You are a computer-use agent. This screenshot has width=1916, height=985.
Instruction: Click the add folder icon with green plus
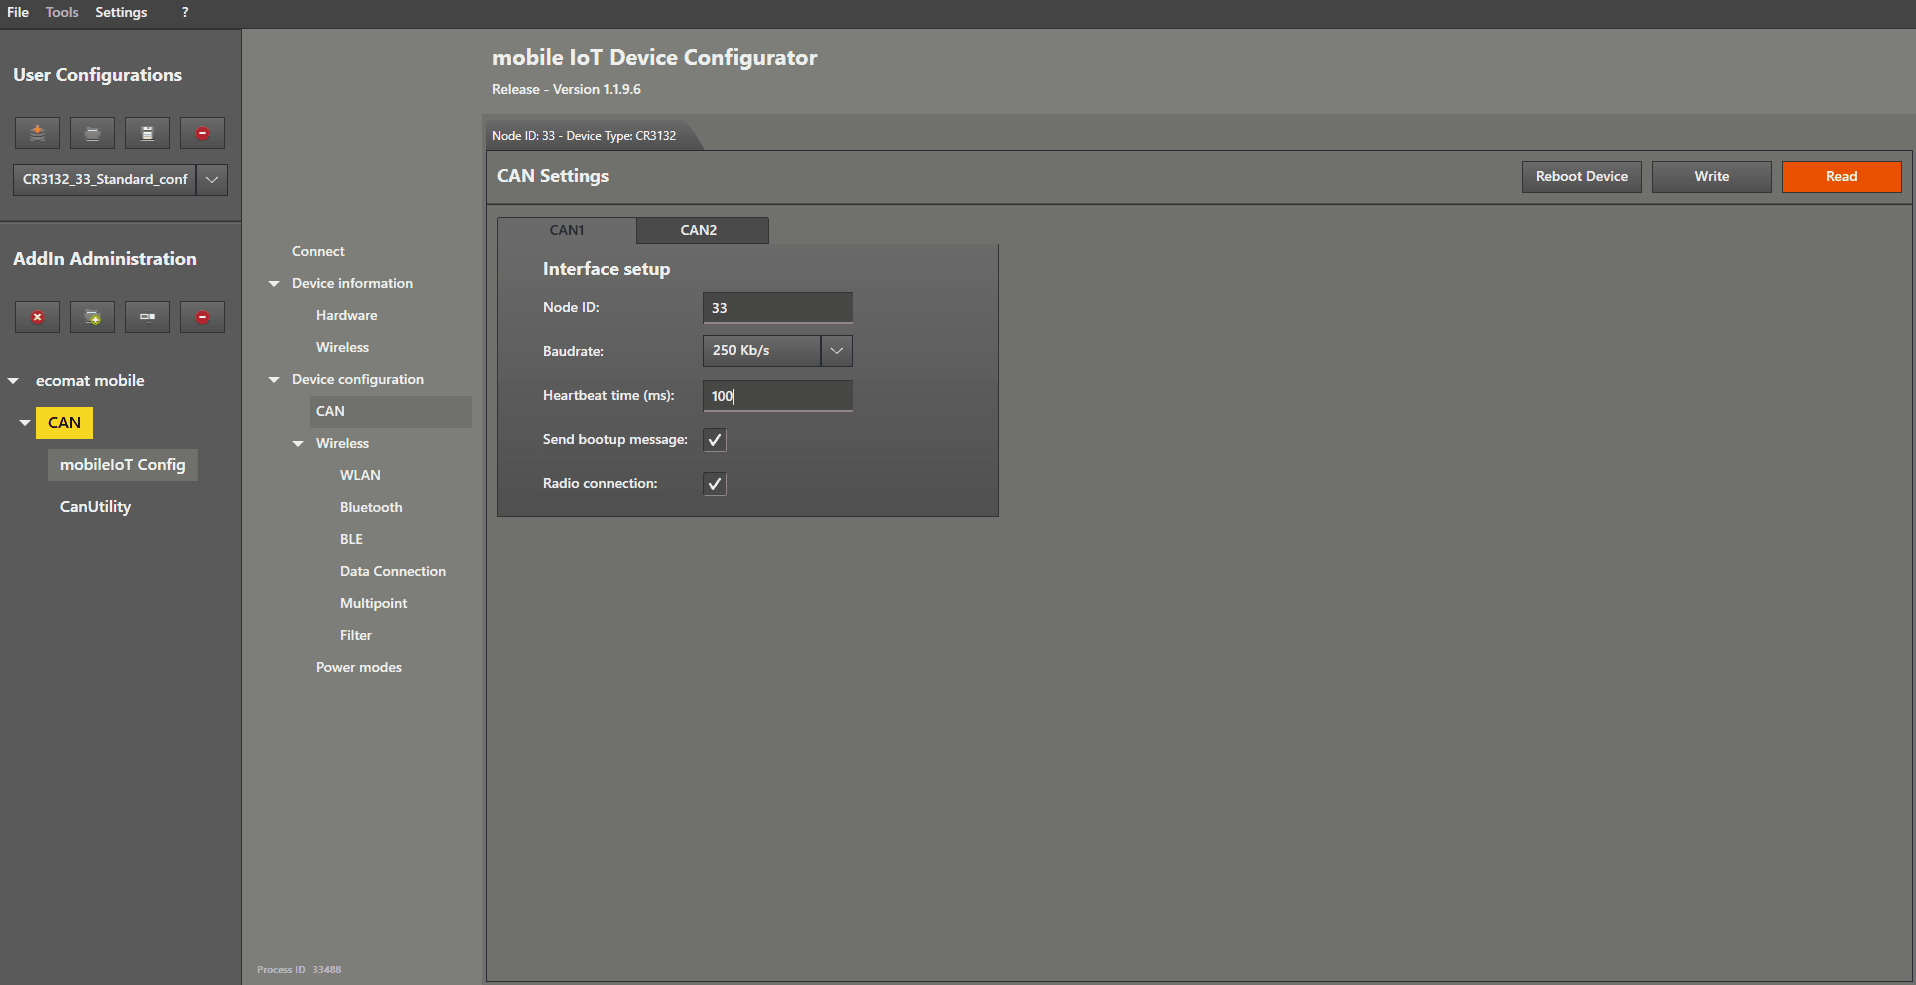coord(92,317)
